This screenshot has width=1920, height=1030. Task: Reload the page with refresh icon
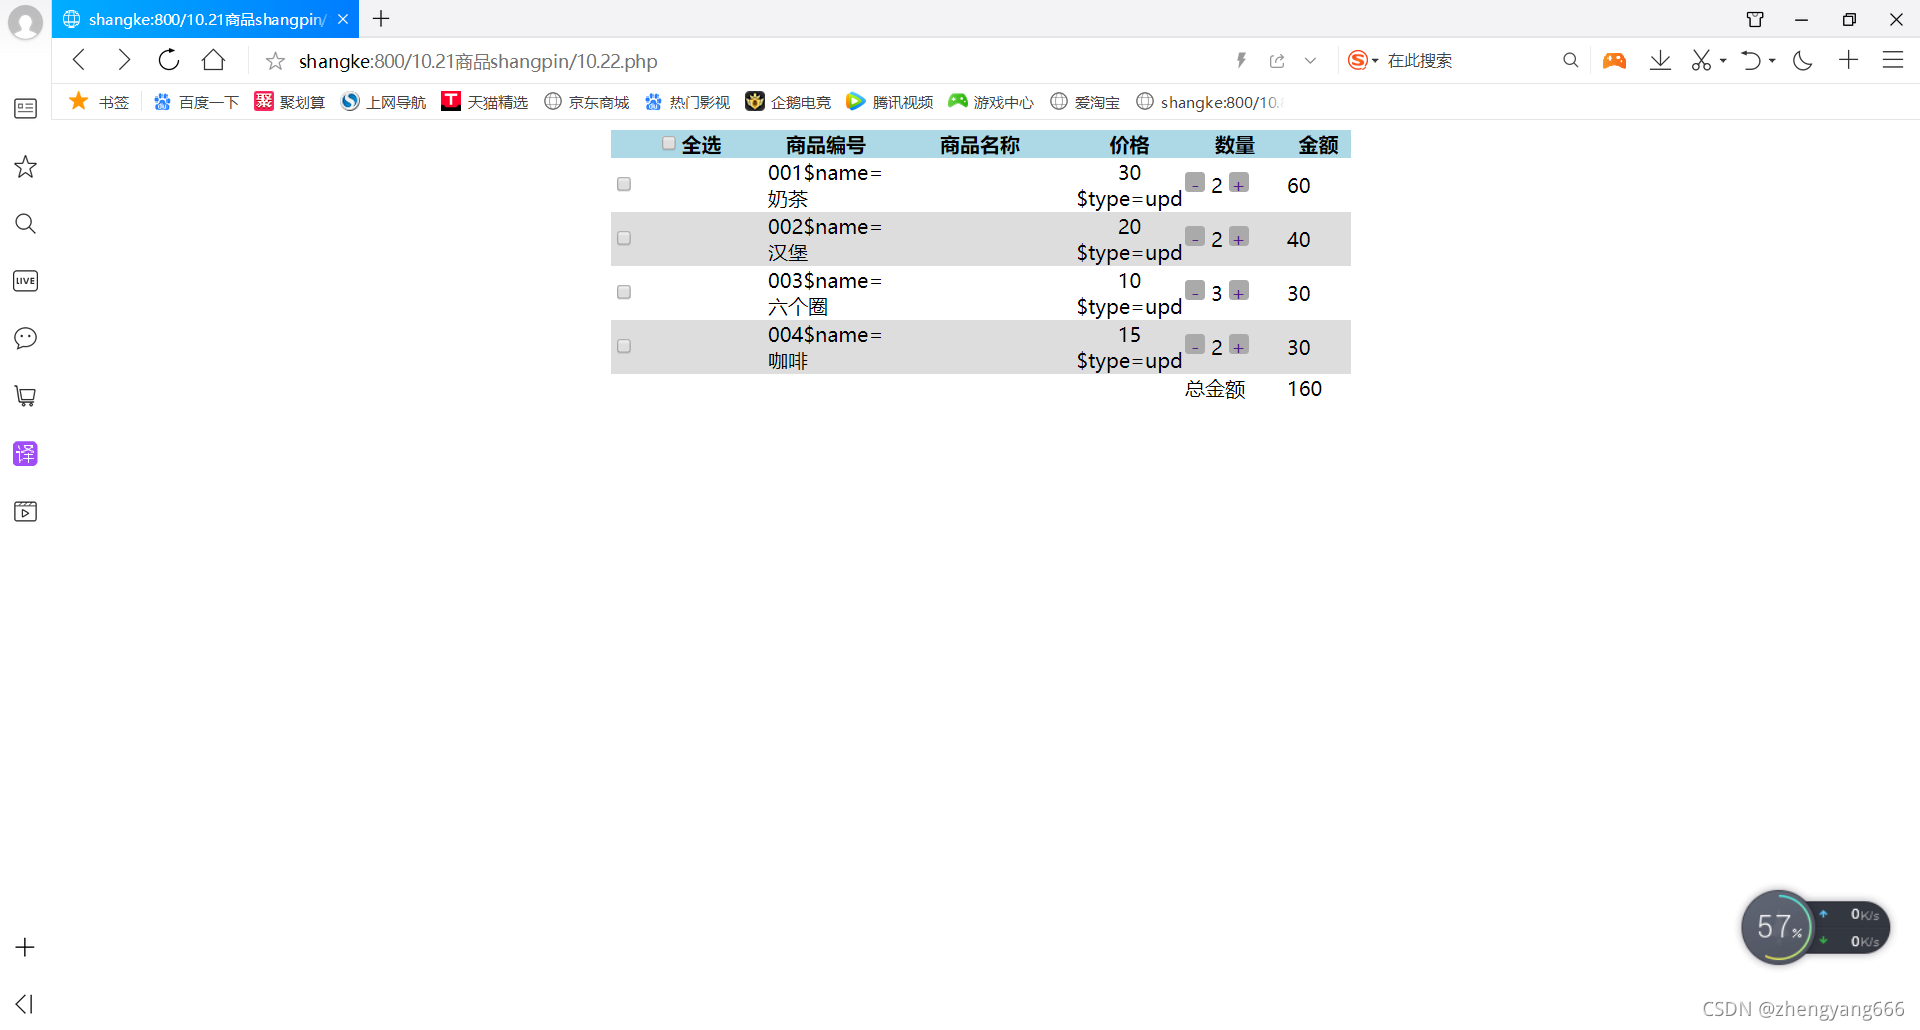[x=169, y=60]
